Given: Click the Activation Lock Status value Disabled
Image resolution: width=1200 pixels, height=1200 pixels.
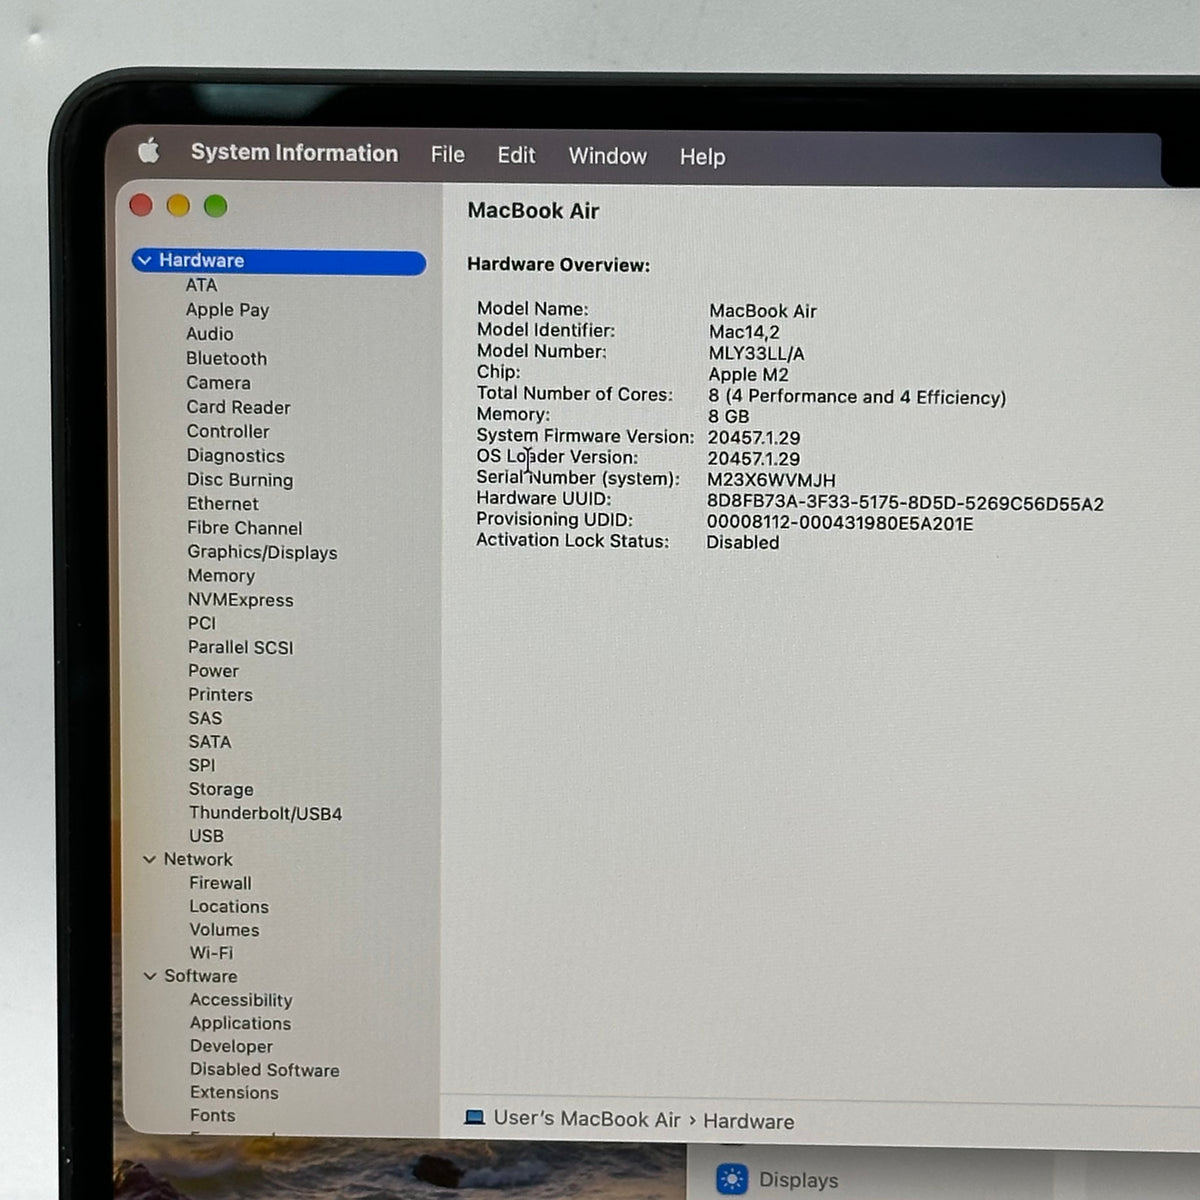Looking at the screenshot, I should coord(742,542).
